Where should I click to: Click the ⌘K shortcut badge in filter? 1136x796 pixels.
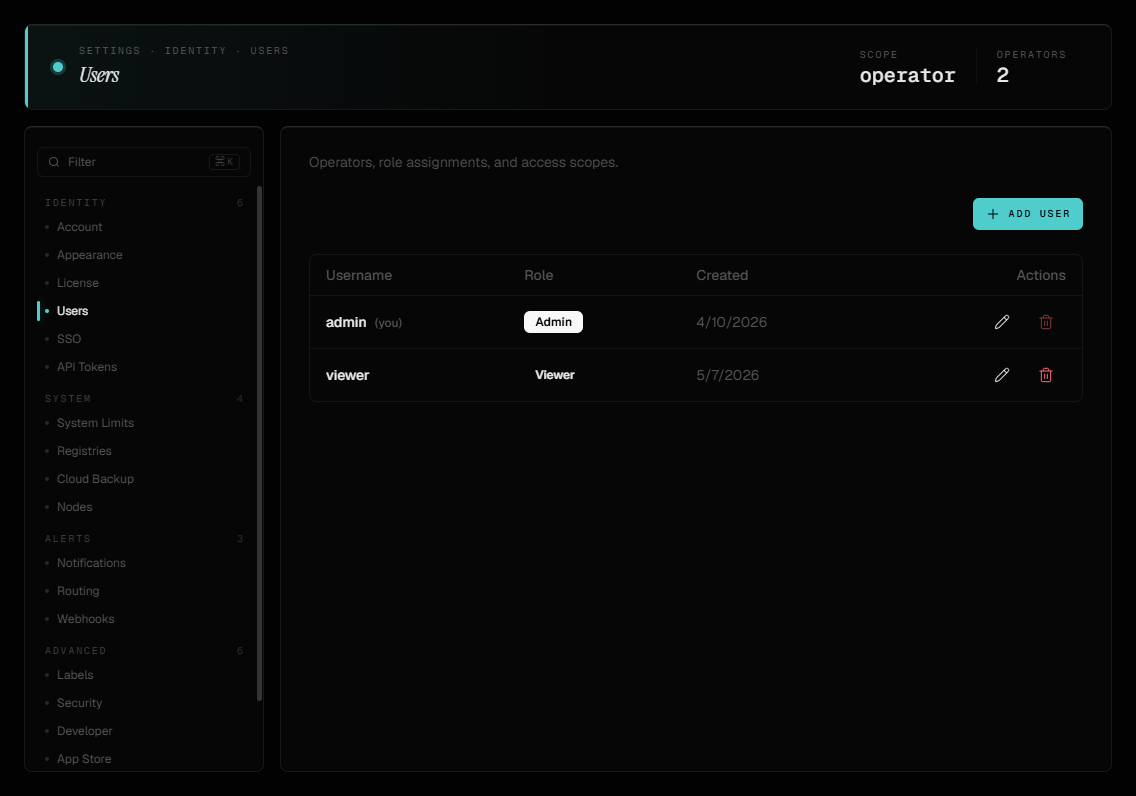click(224, 162)
